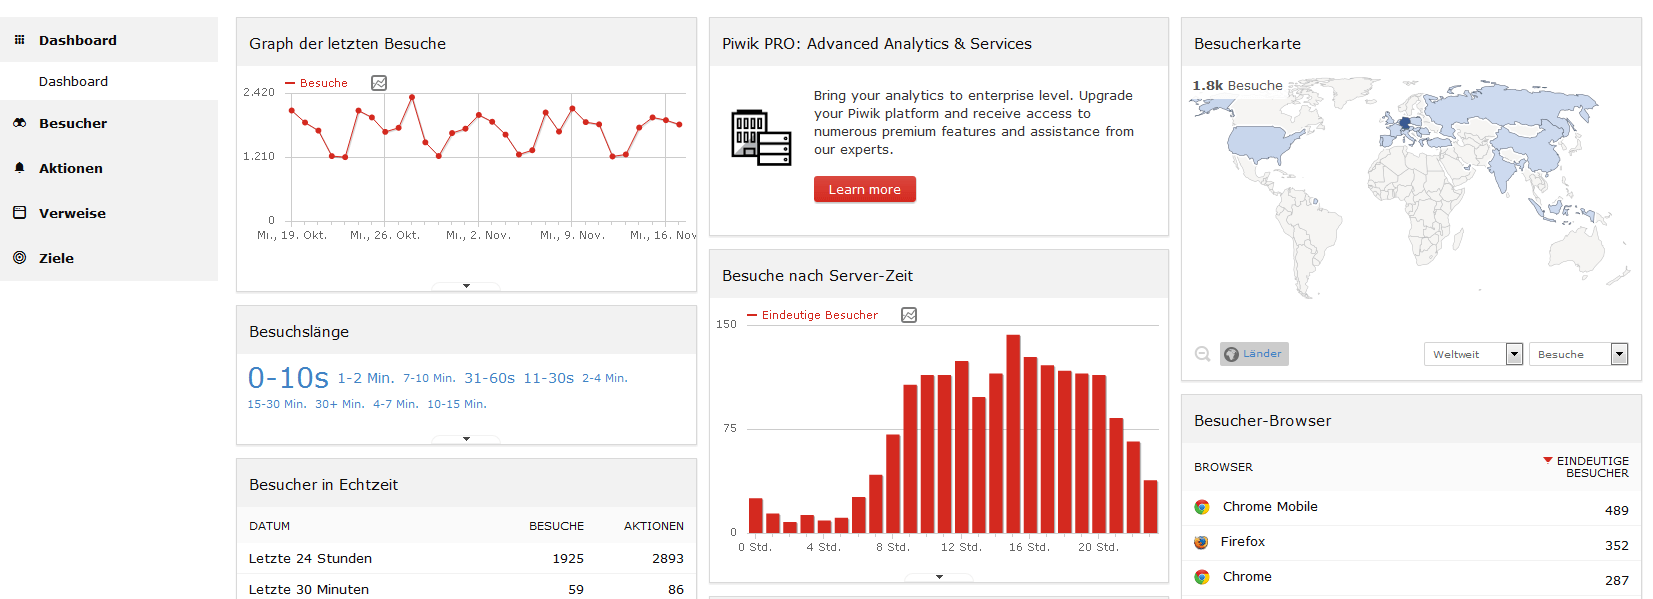Click the Firefox browser icon
The image size is (1653, 599).
point(1202,542)
